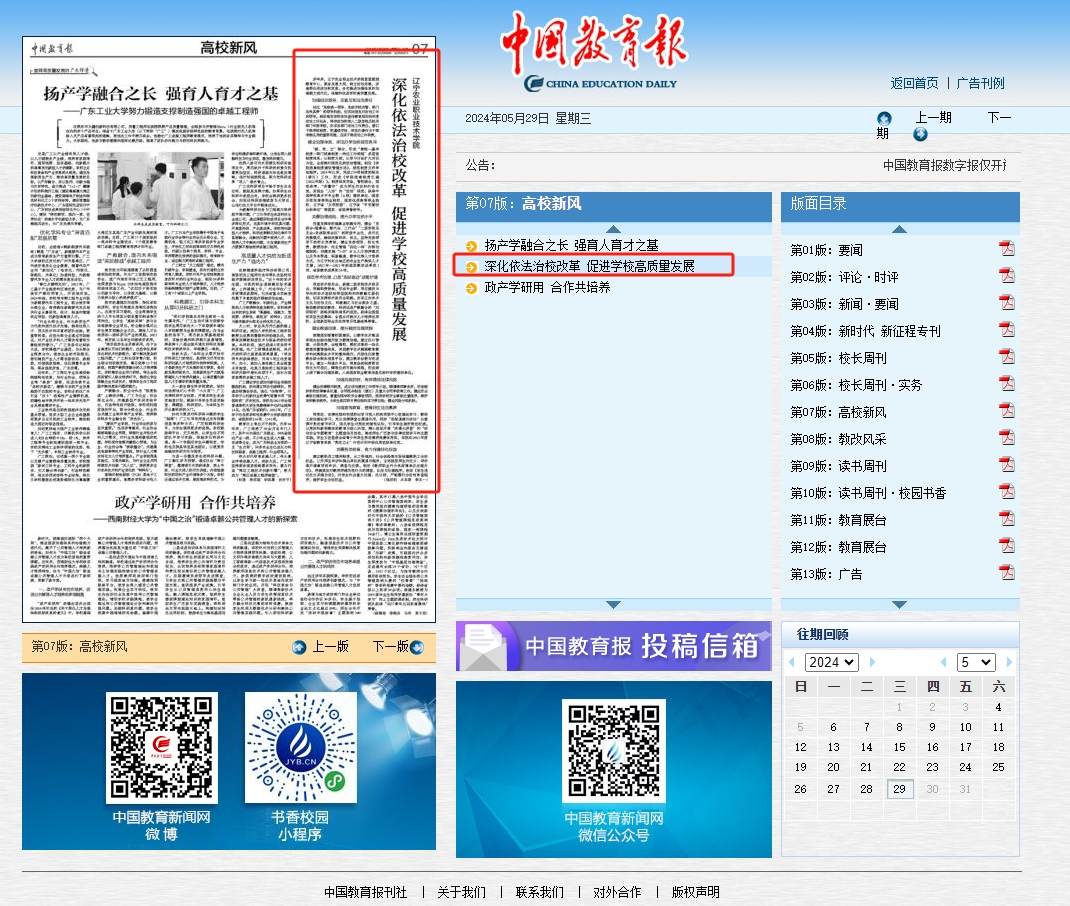Open article 政产学研用 合作共培养
Image resolution: width=1070 pixels, height=906 pixels.
point(547,287)
